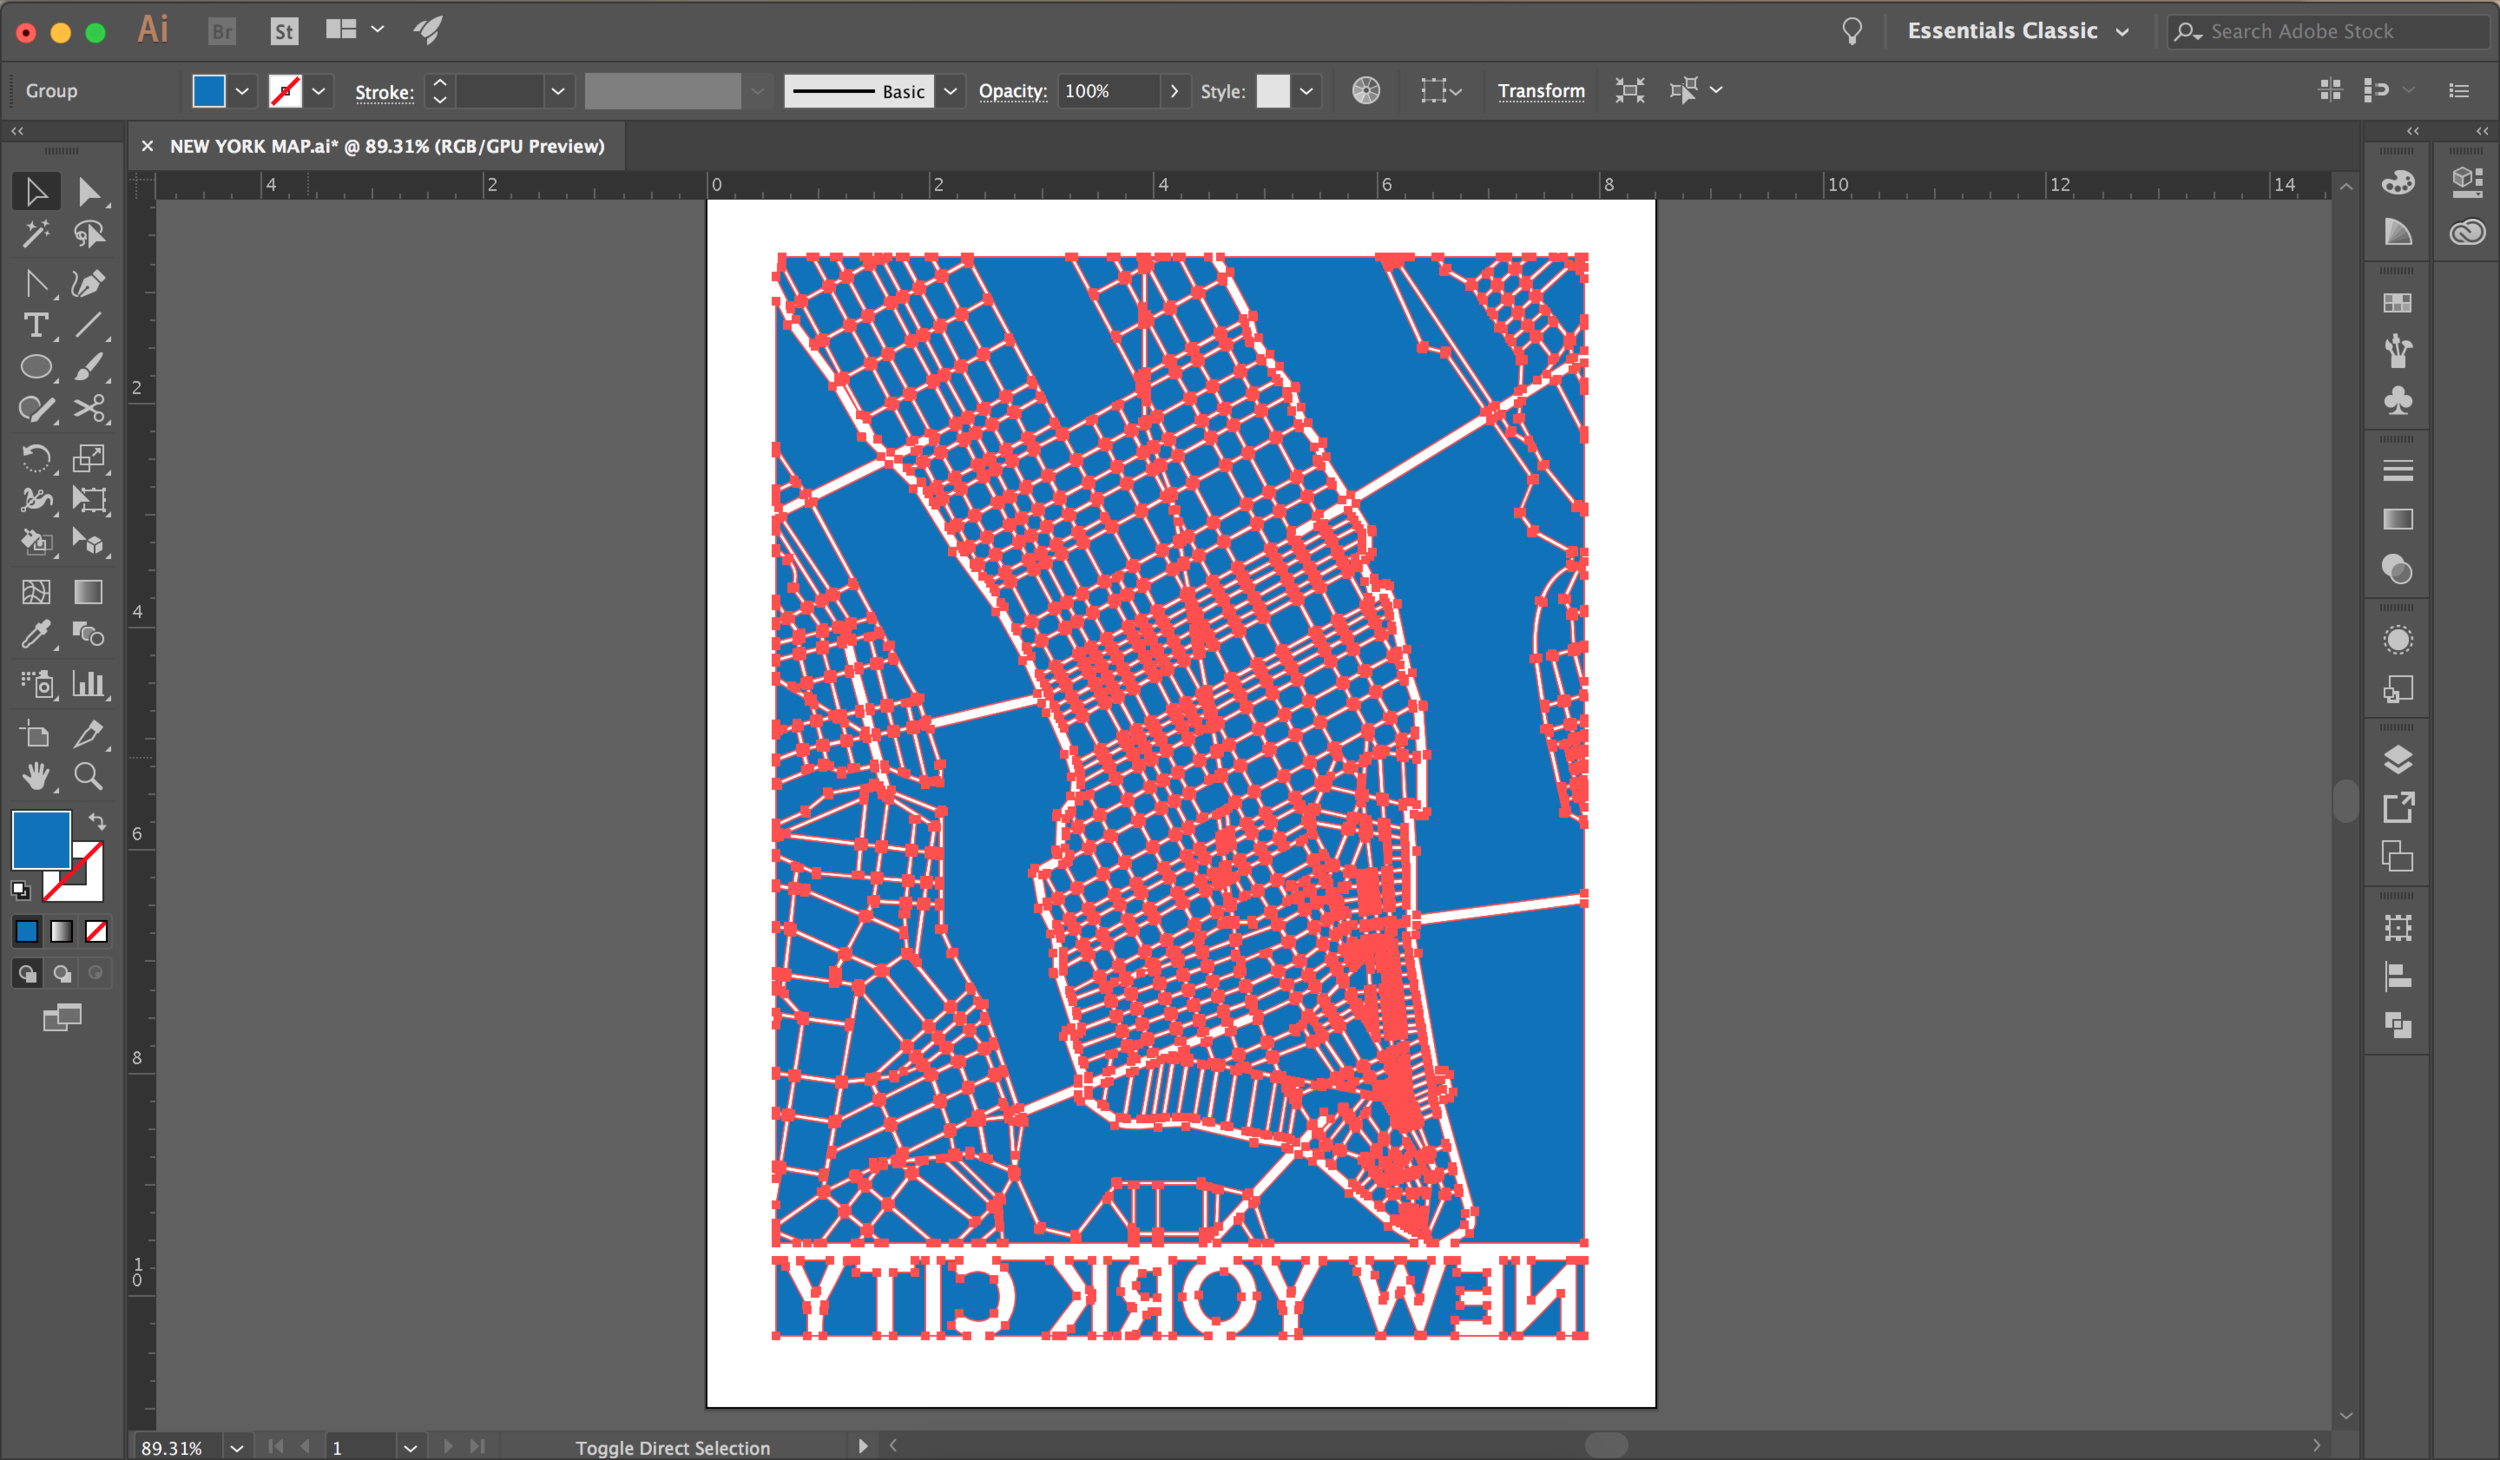Image resolution: width=2500 pixels, height=1460 pixels.
Task: Enable Draw Normal mode
Action: pyautogui.click(x=27, y=973)
